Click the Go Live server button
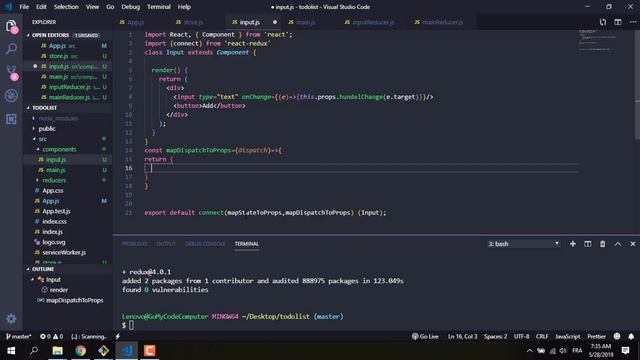640x360 pixels. [425, 336]
